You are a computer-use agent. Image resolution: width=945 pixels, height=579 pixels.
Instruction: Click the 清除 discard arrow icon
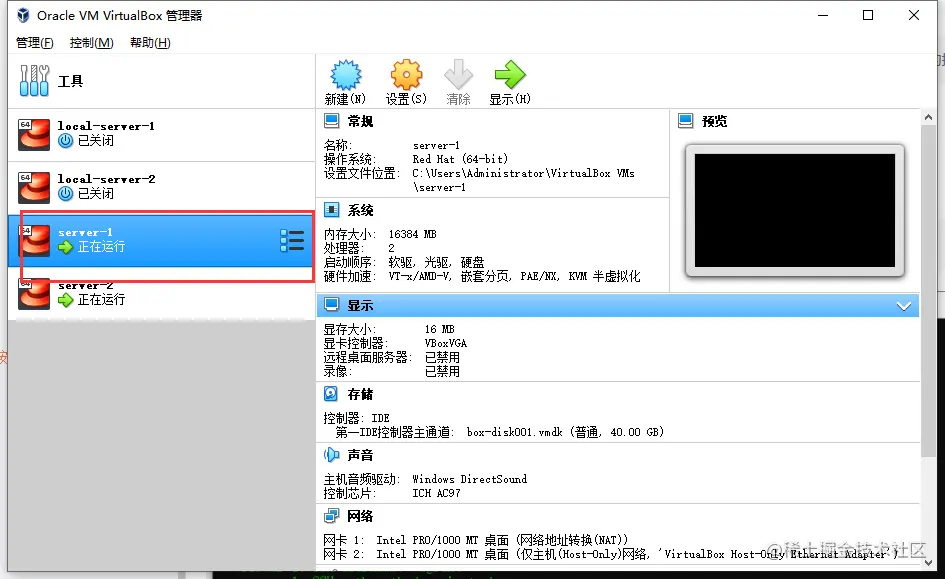point(458,75)
